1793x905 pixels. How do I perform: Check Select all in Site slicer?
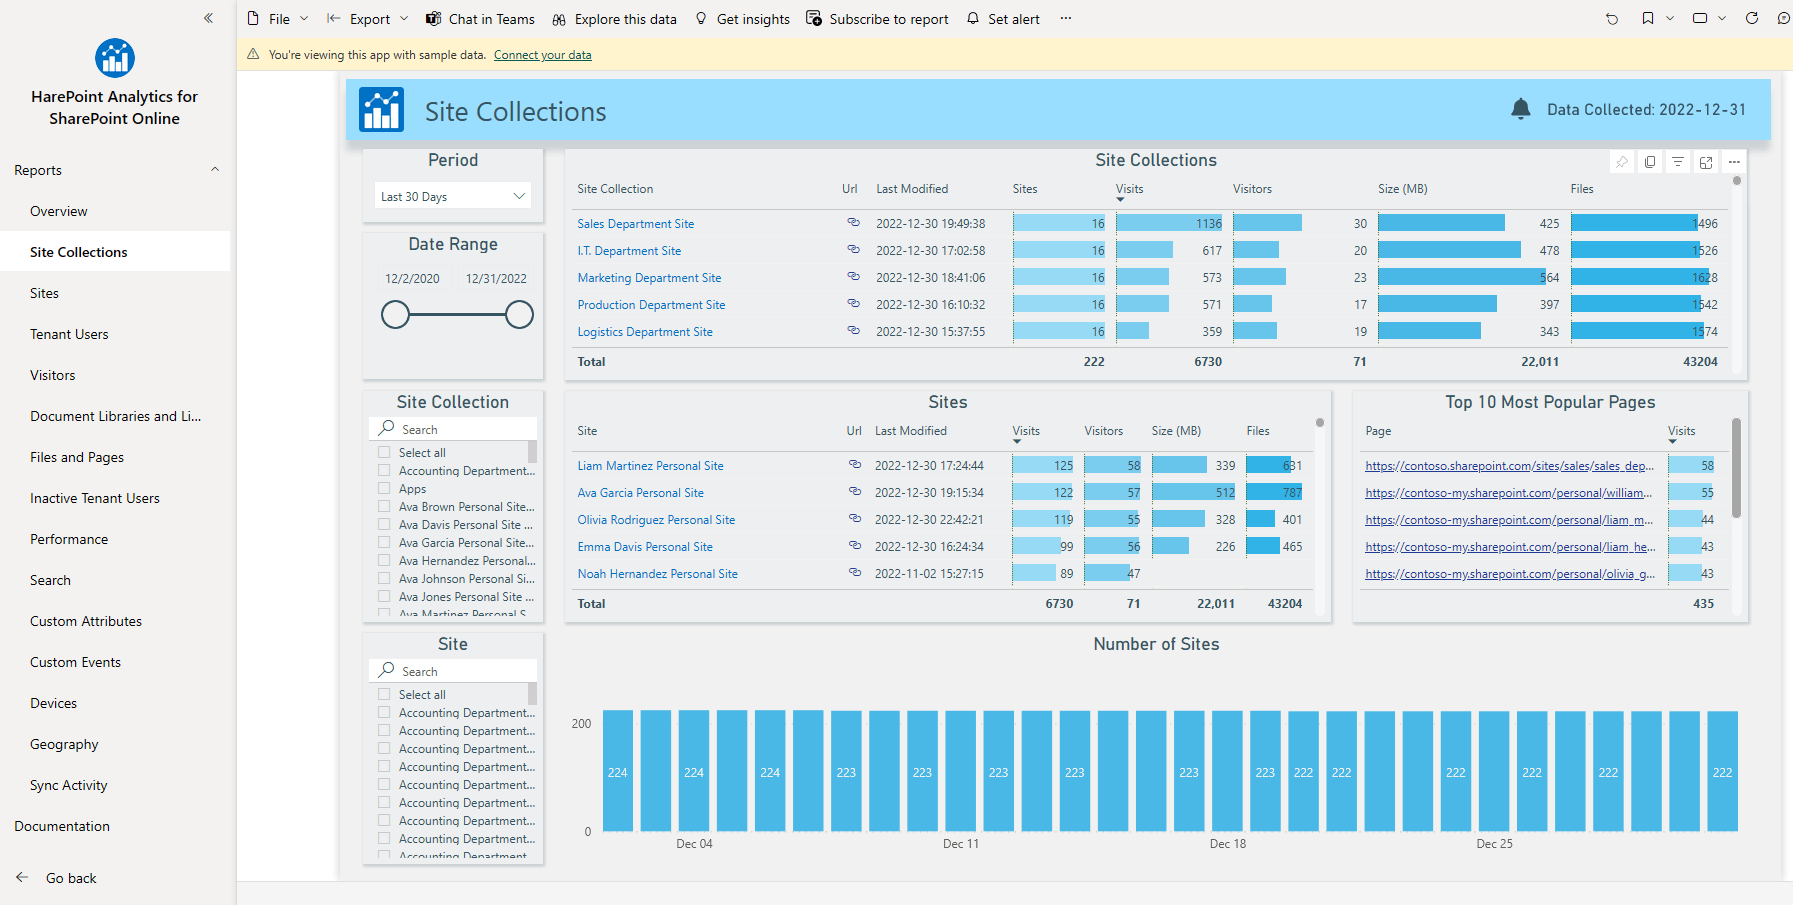tap(384, 694)
